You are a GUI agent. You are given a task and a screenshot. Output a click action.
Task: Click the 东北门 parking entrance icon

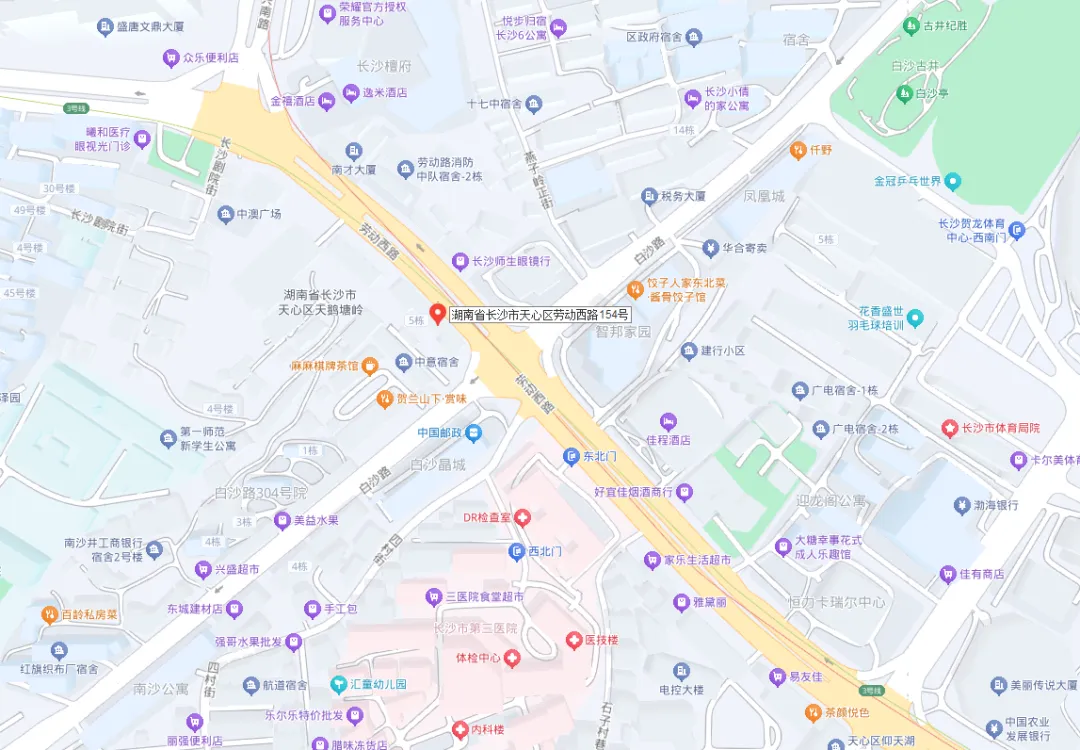[571, 456]
